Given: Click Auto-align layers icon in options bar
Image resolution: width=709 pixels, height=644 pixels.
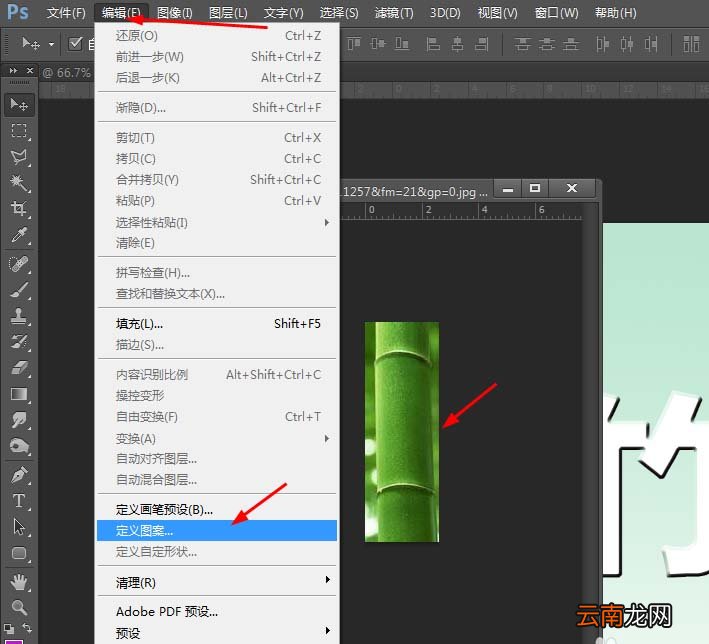Looking at the screenshot, I should coord(691,44).
